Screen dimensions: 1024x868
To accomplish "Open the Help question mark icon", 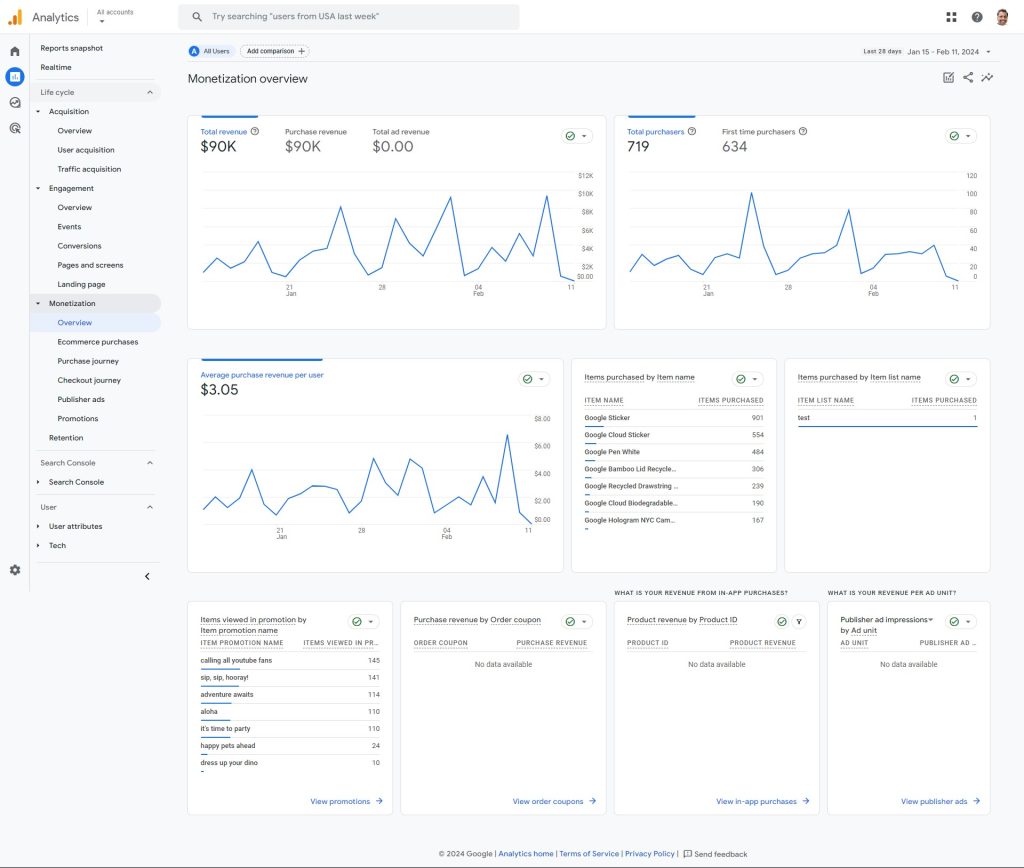I will (x=976, y=17).
